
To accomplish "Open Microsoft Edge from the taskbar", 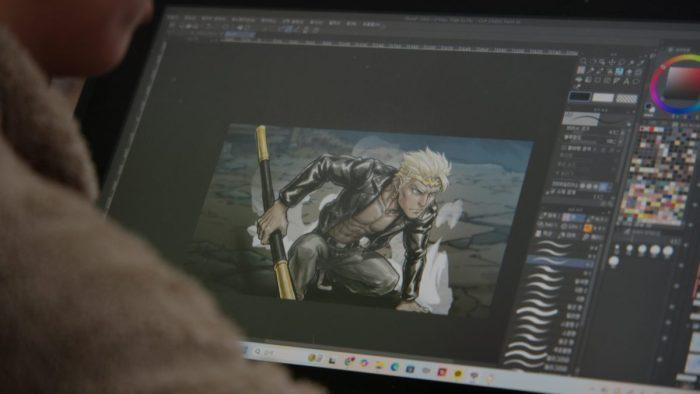I will coord(395,367).
